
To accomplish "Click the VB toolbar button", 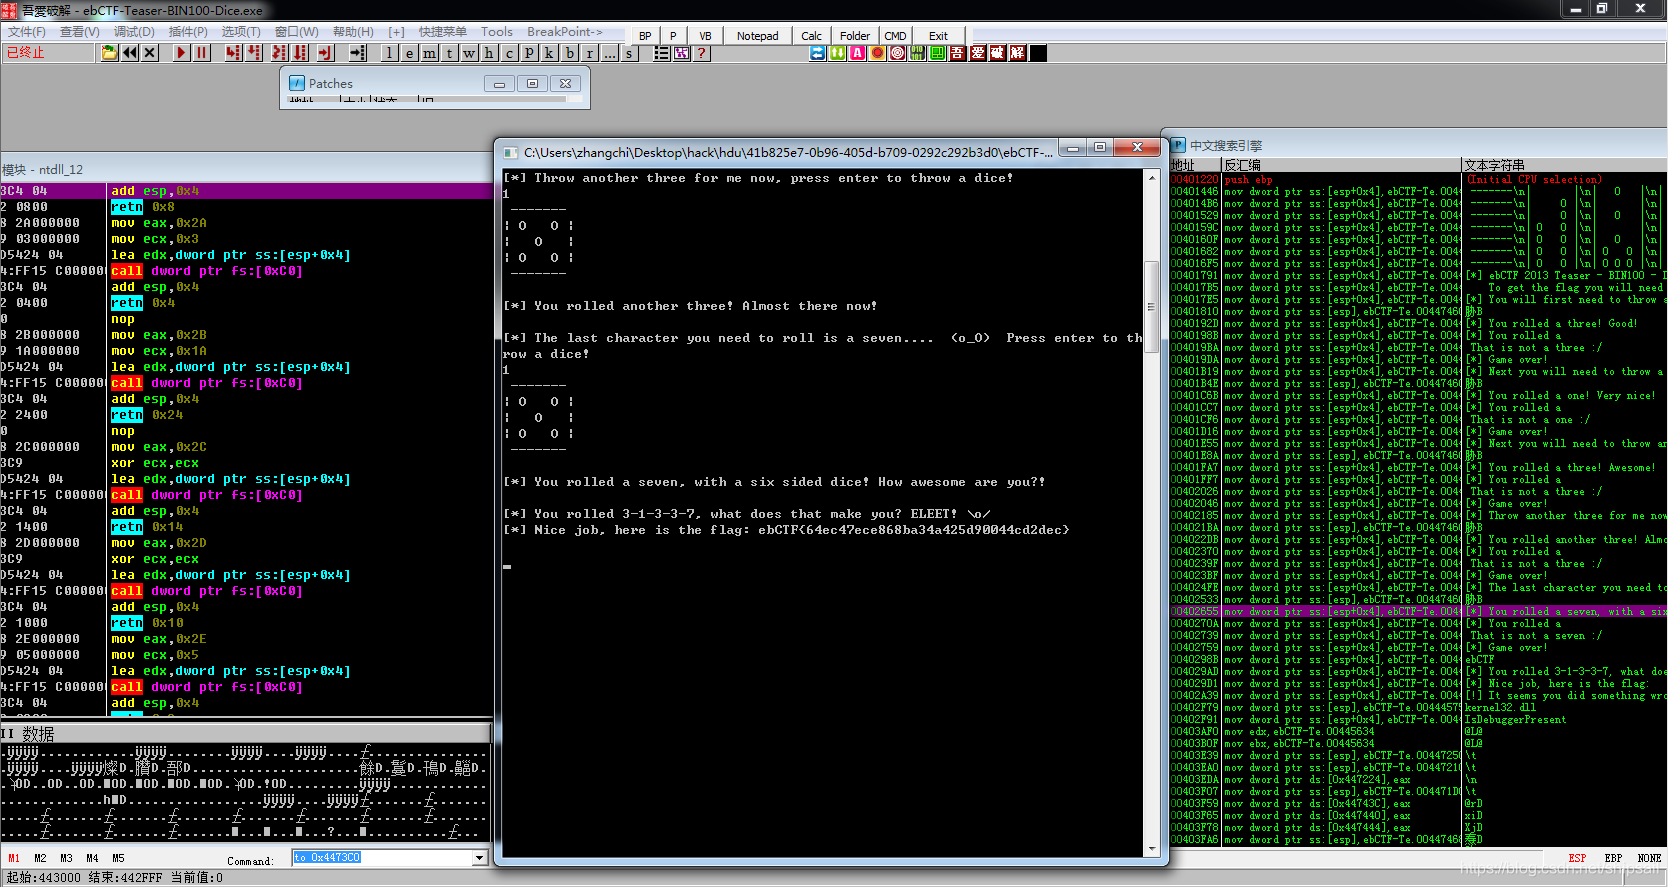I will tap(706, 36).
